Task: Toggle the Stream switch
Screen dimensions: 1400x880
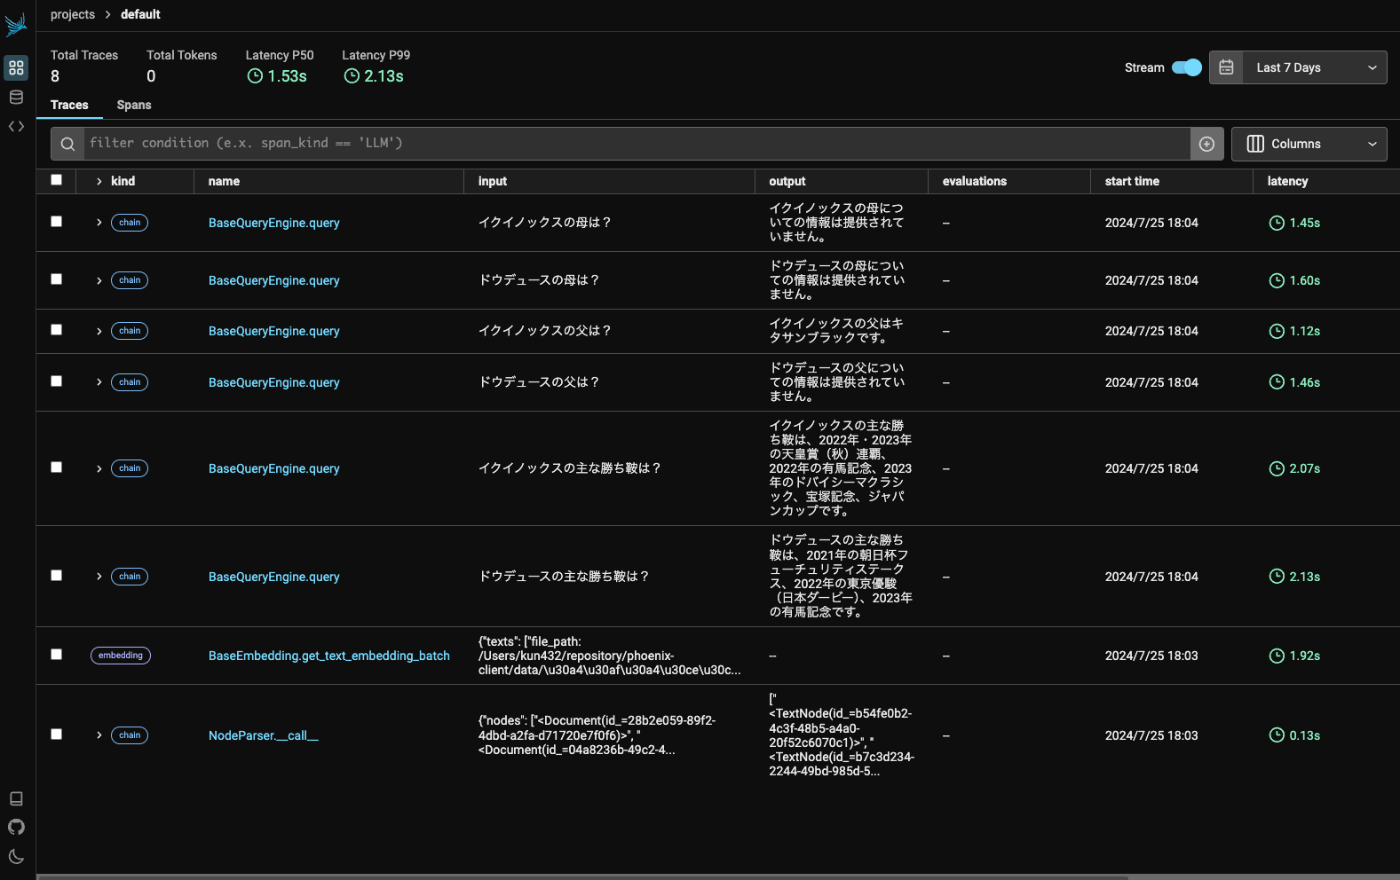Action: coord(1186,67)
